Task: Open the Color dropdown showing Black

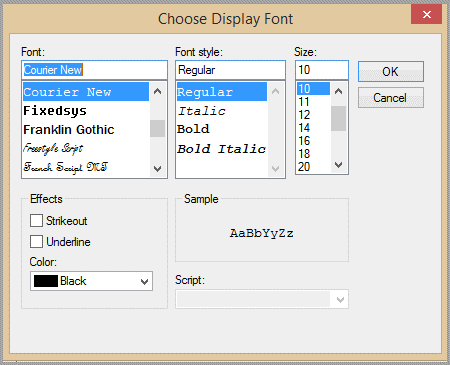Action: [x=91, y=281]
